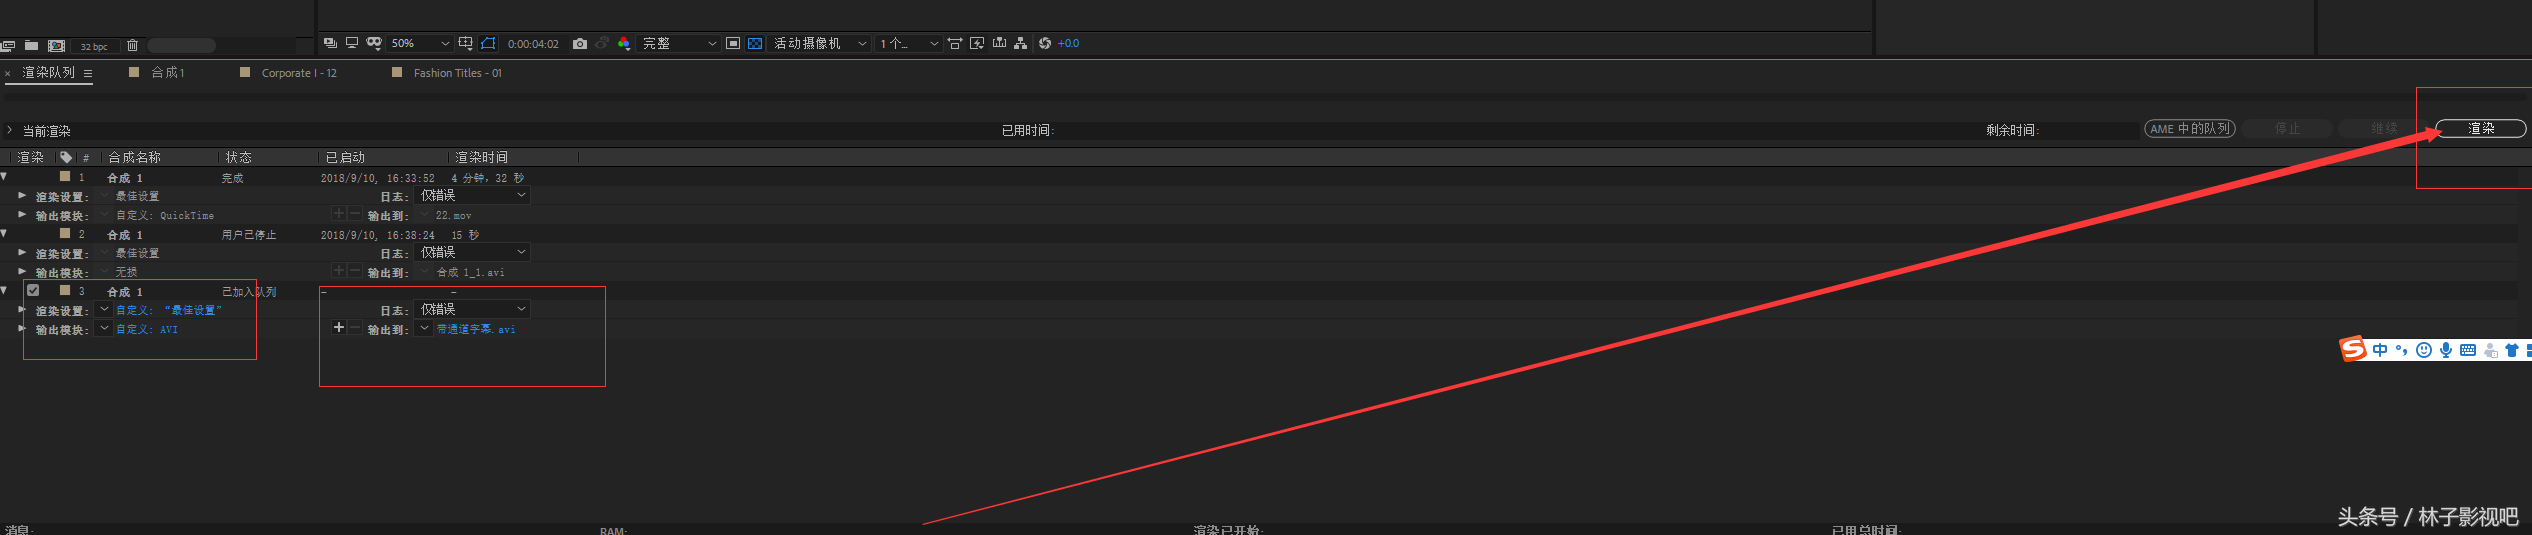Toggle transparency grid icon

pyautogui.click(x=755, y=43)
